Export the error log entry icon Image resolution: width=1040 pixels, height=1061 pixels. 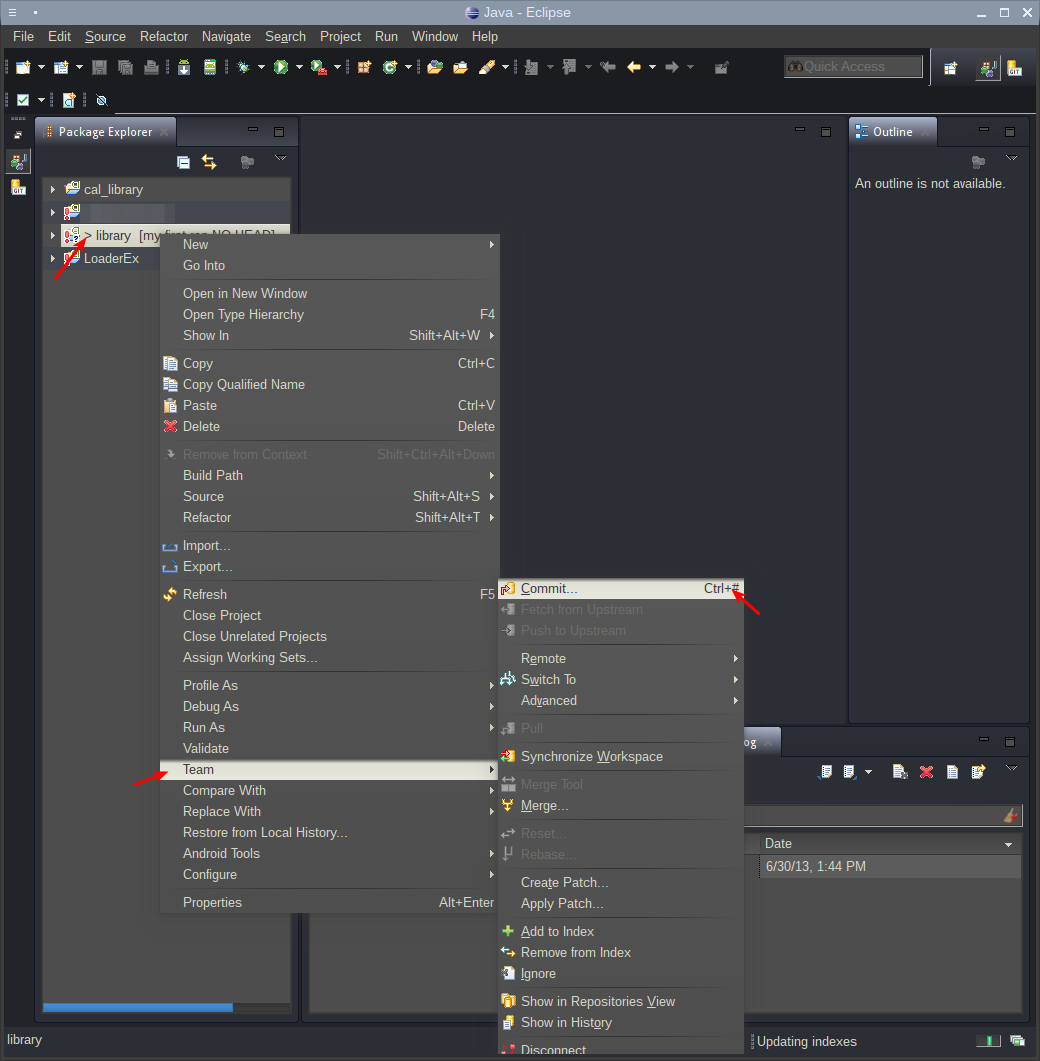977,771
